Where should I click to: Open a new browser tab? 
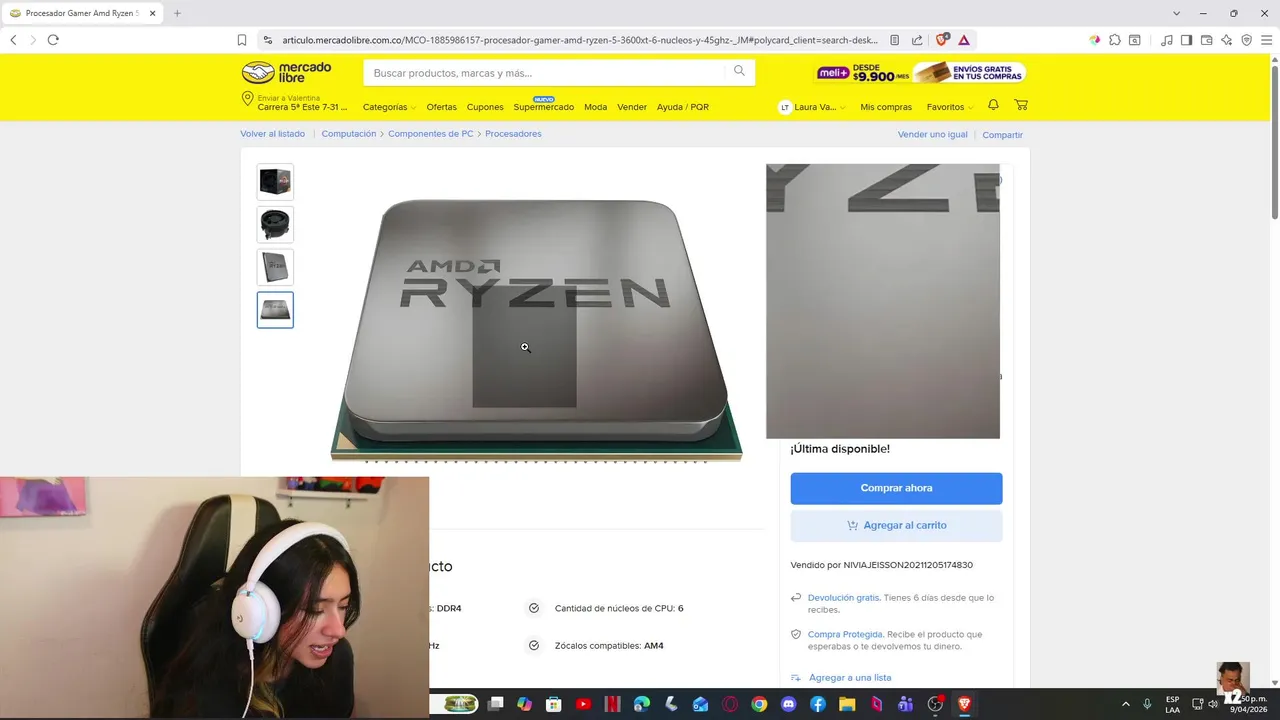coord(177,13)
